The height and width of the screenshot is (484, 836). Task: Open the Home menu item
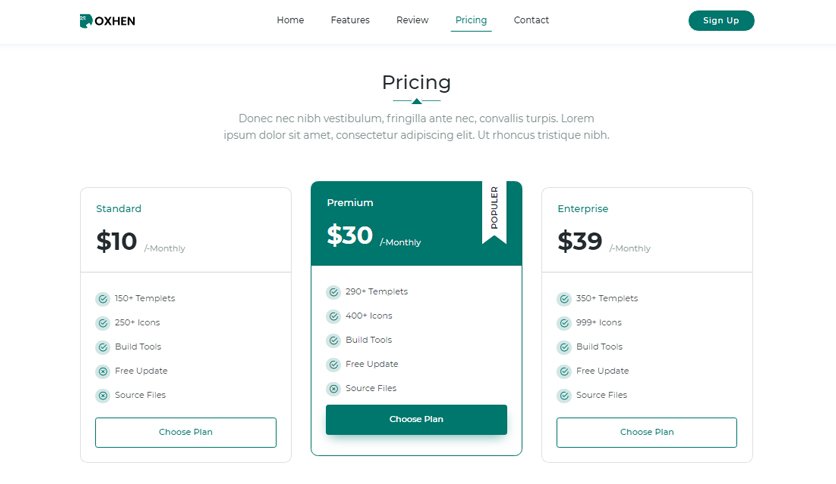coord(290,20)
